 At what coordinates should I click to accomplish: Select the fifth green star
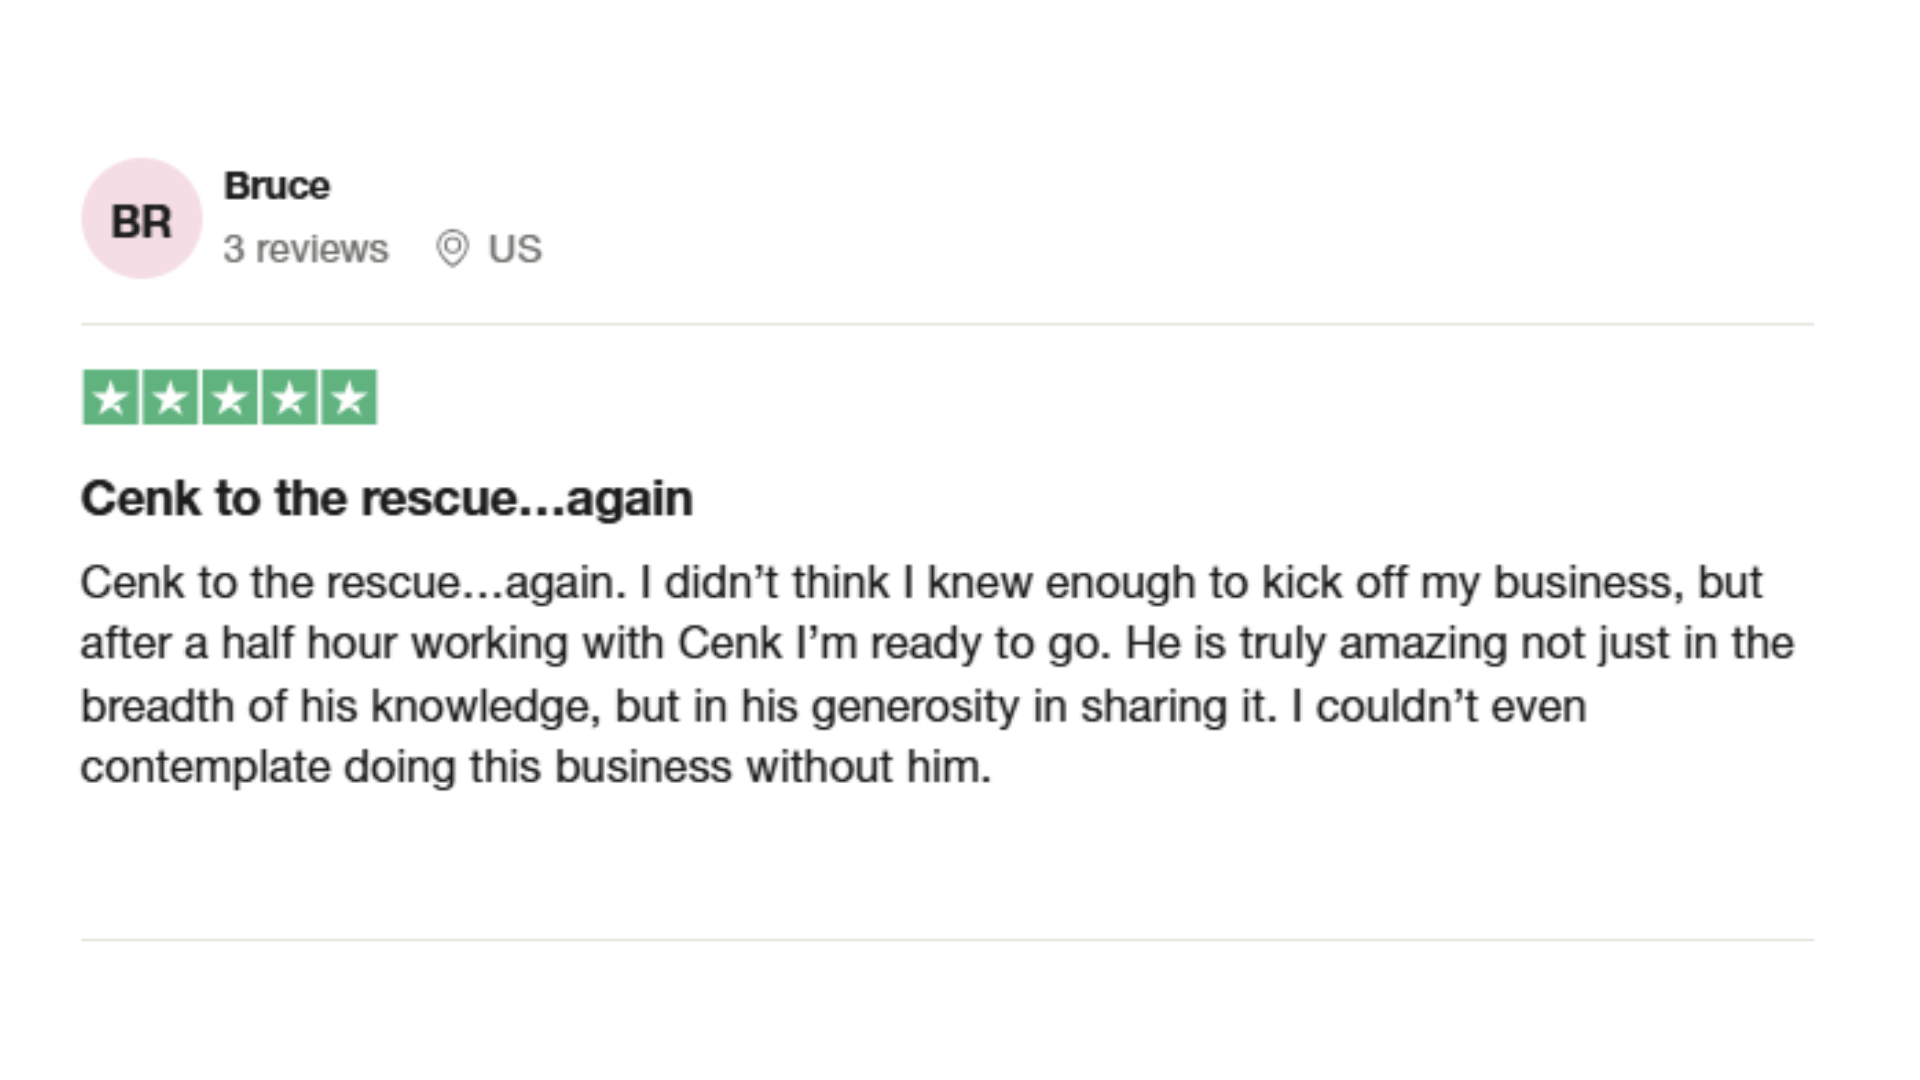349,397
